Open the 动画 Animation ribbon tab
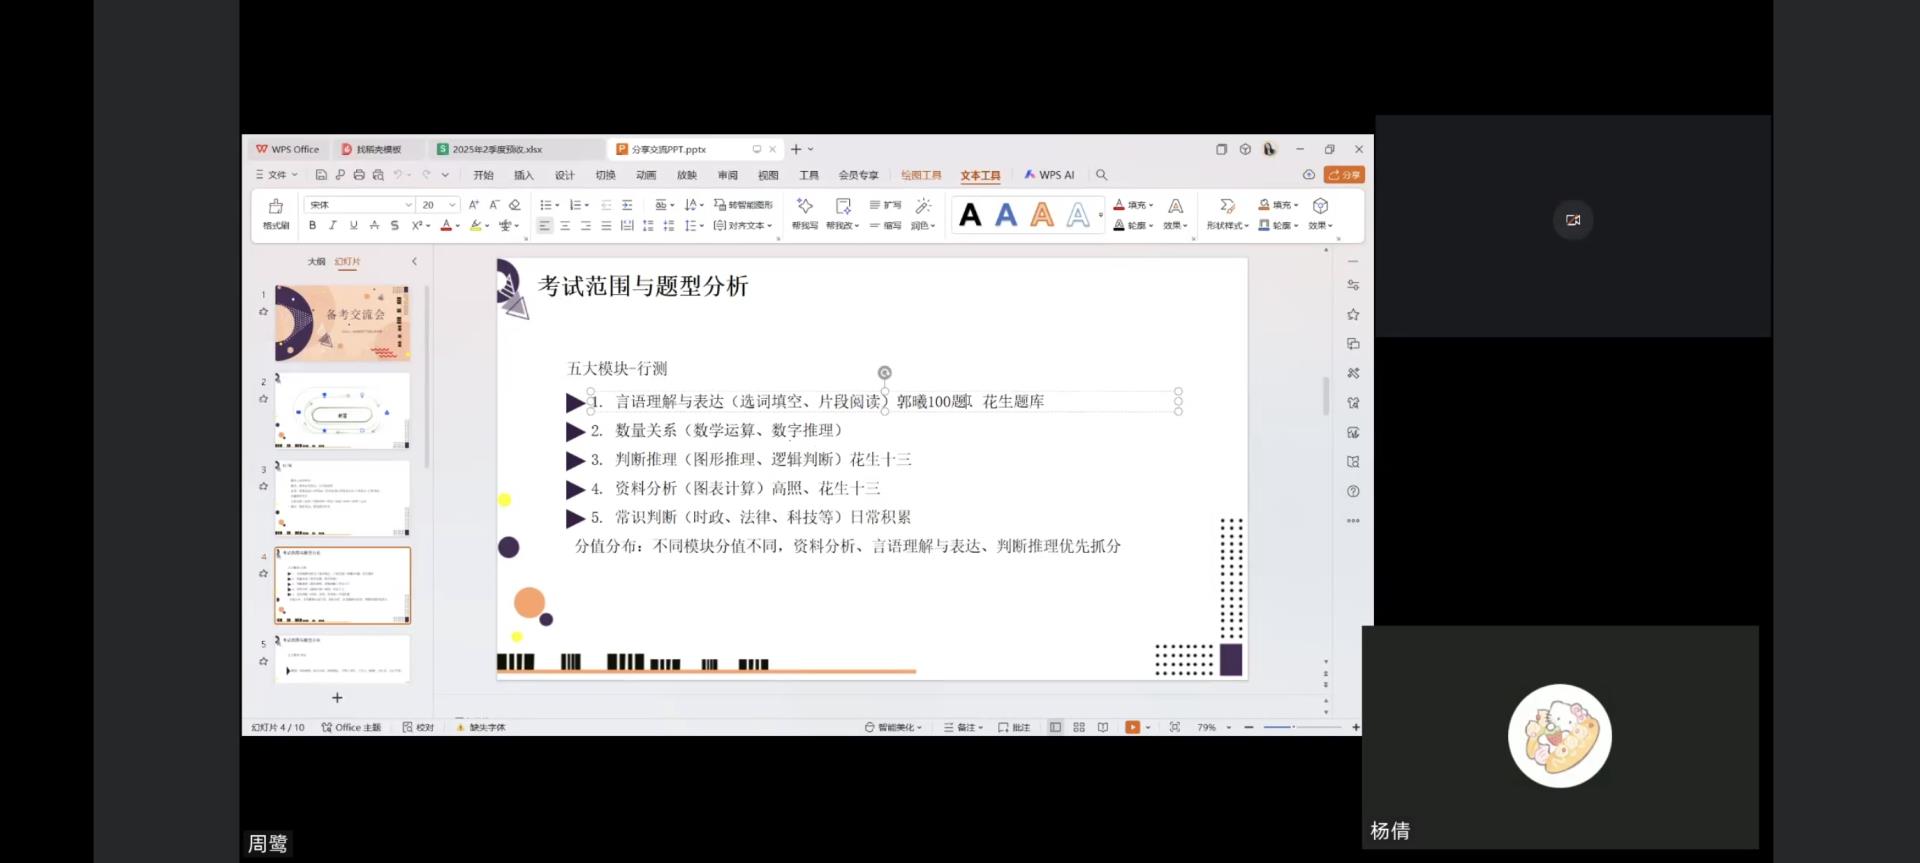 [646, 175]
